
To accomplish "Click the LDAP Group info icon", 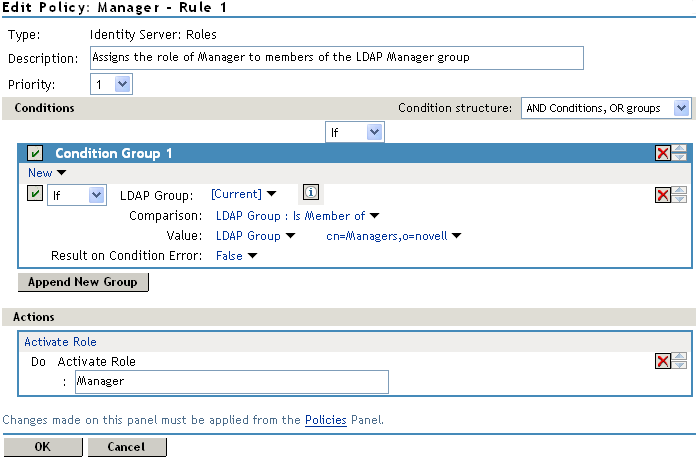I will pos(310,194).
